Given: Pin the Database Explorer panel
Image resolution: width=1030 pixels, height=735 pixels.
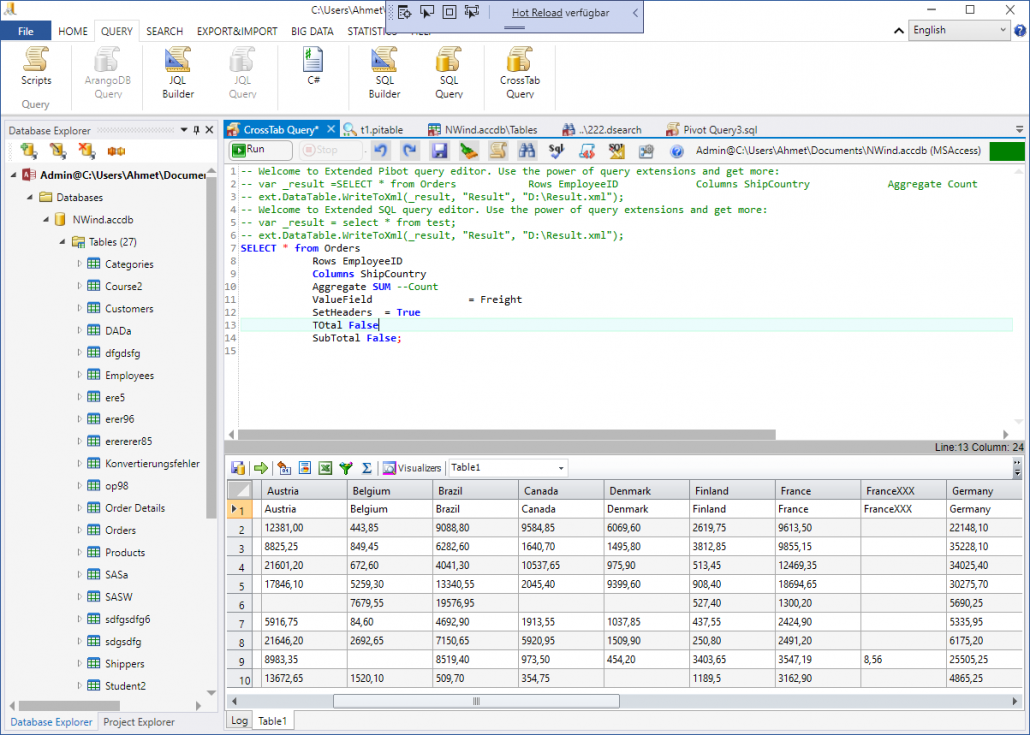Looking at the screenshot, I should 196,130.
